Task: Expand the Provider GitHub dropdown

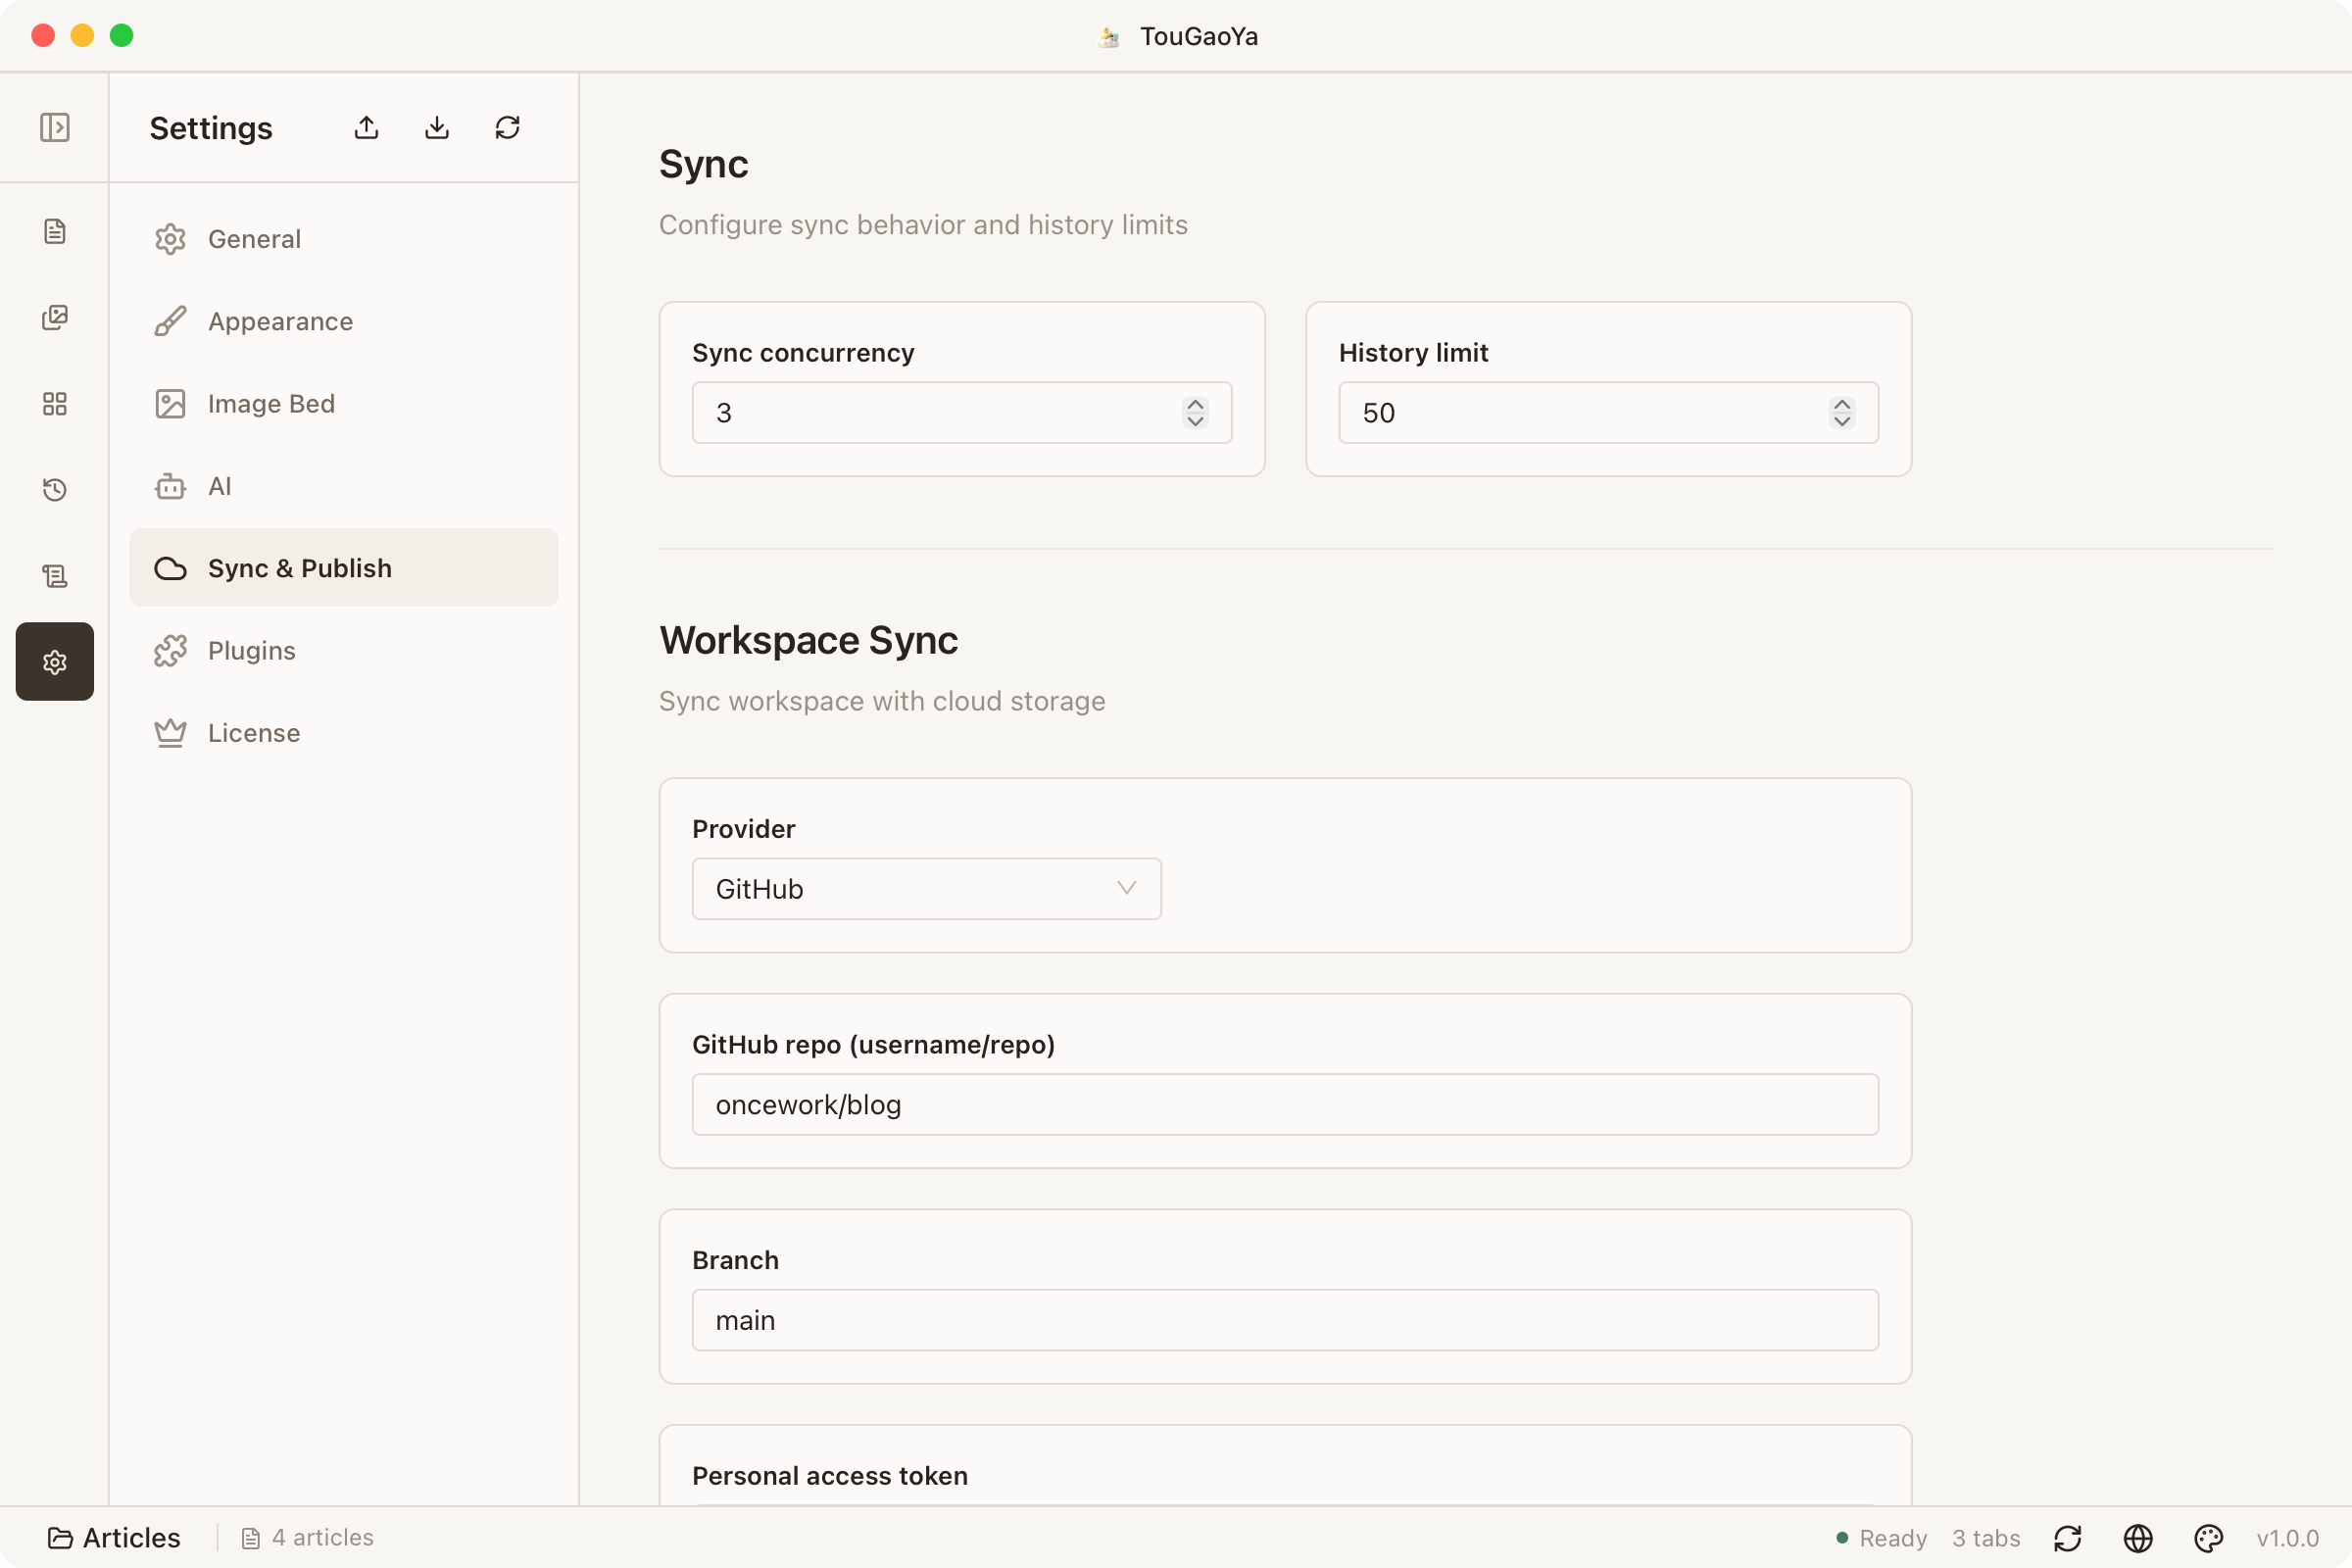Action: (926, 889)
